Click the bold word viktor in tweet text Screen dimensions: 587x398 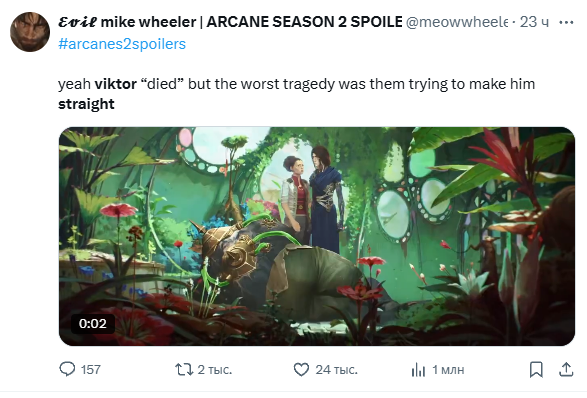(116, 84)
